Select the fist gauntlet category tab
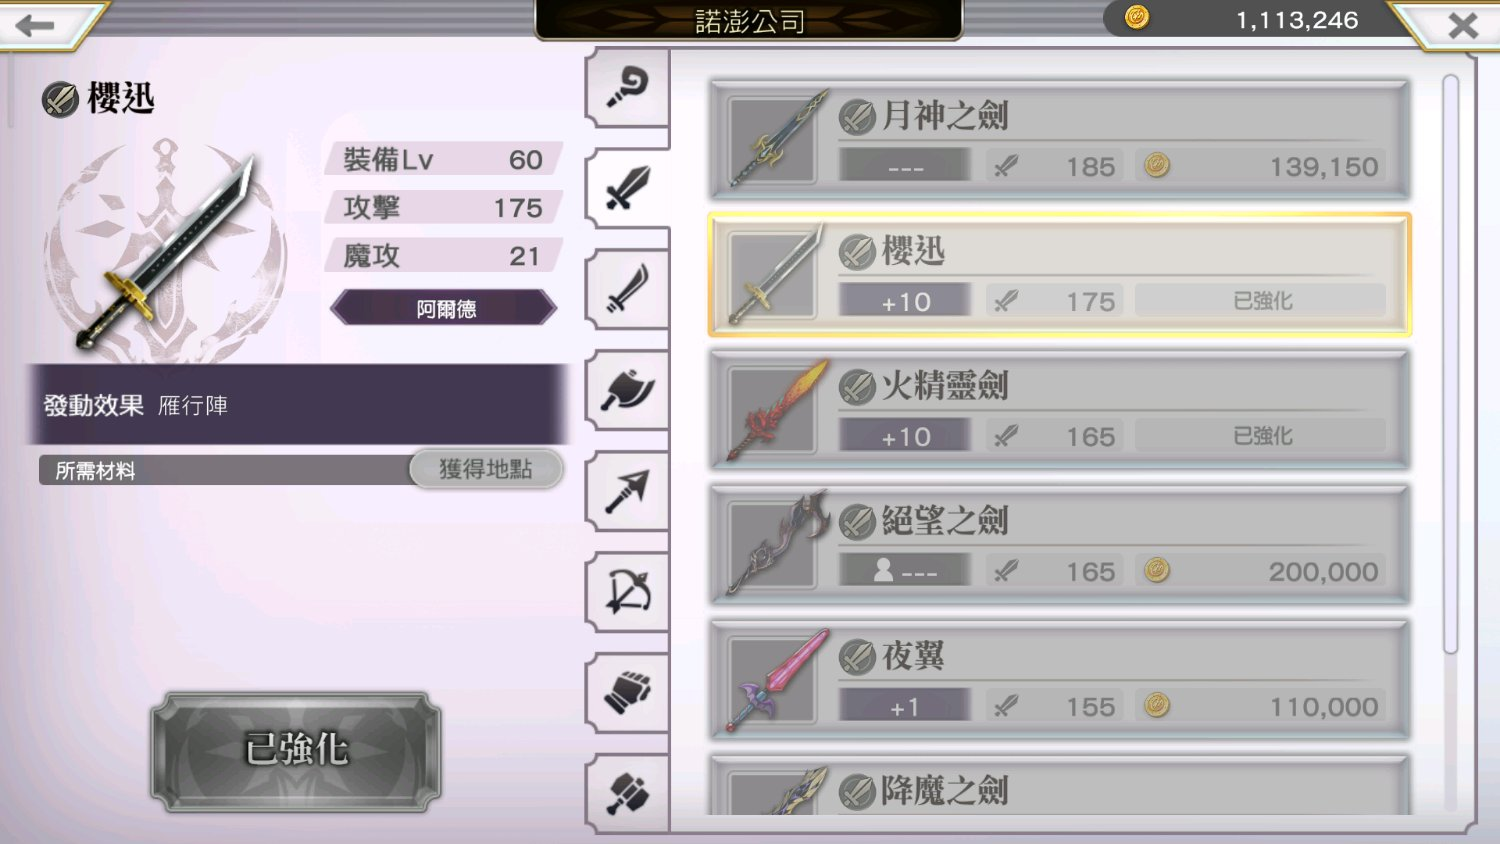Viewport: 1500px width, 844px height. point(627,693)
